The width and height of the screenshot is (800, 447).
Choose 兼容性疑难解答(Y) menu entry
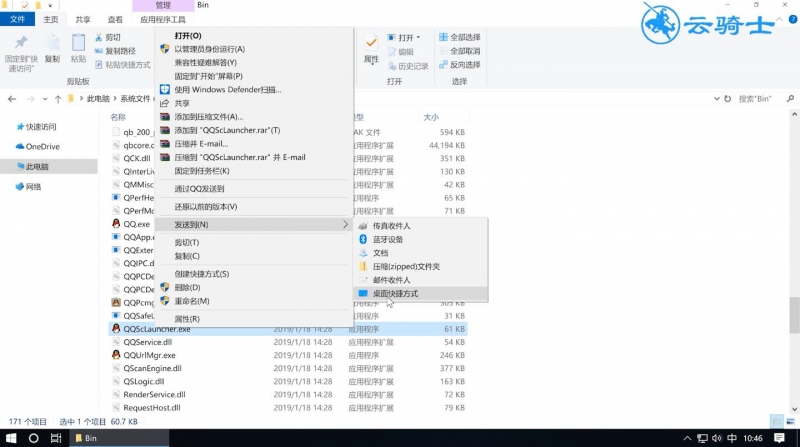(254, 62)
